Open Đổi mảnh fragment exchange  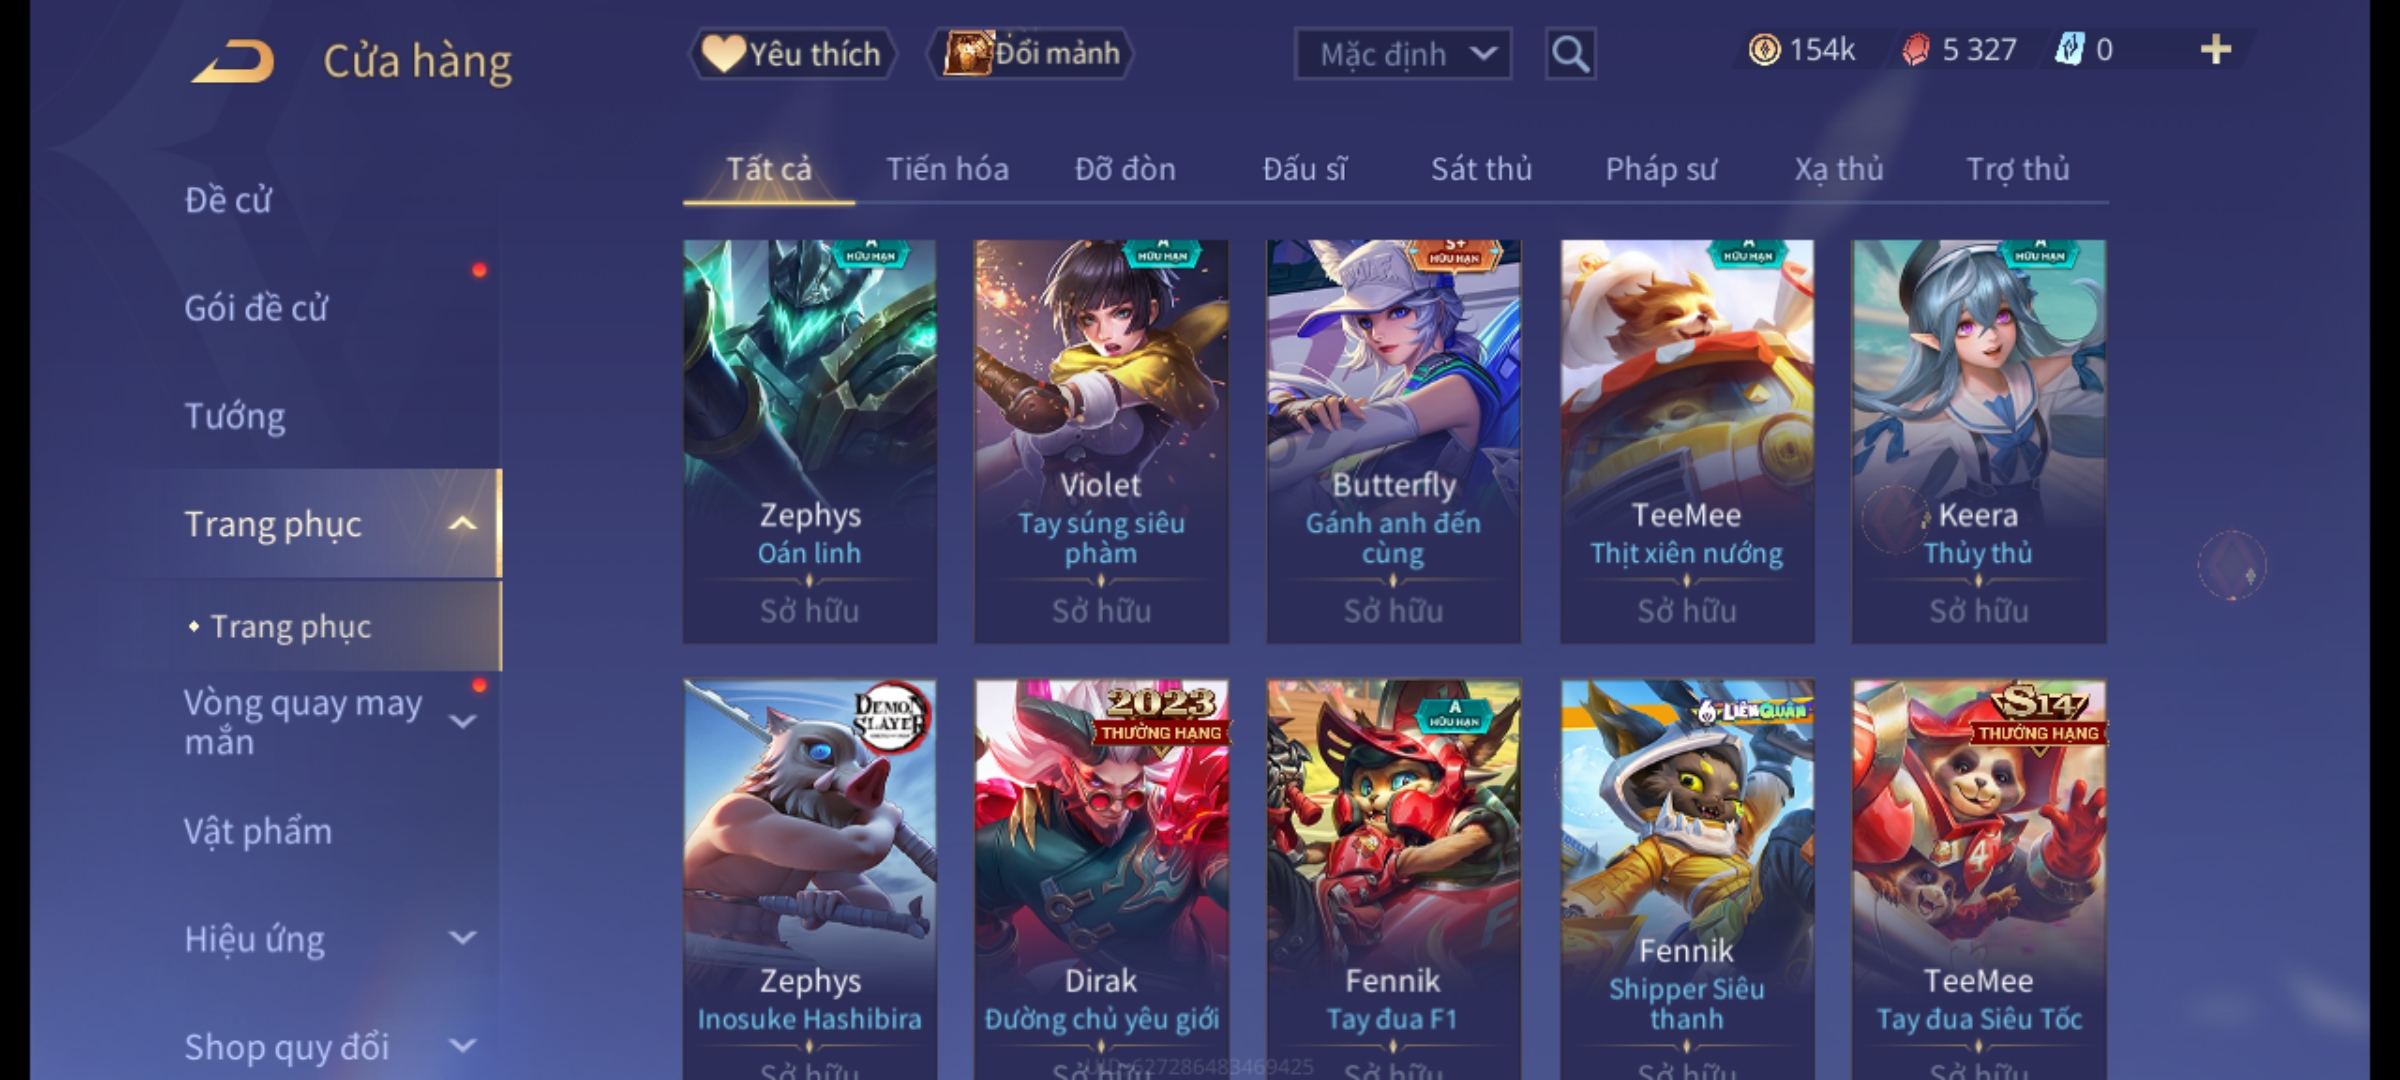pyautogui.click(x=1031, y=54)
